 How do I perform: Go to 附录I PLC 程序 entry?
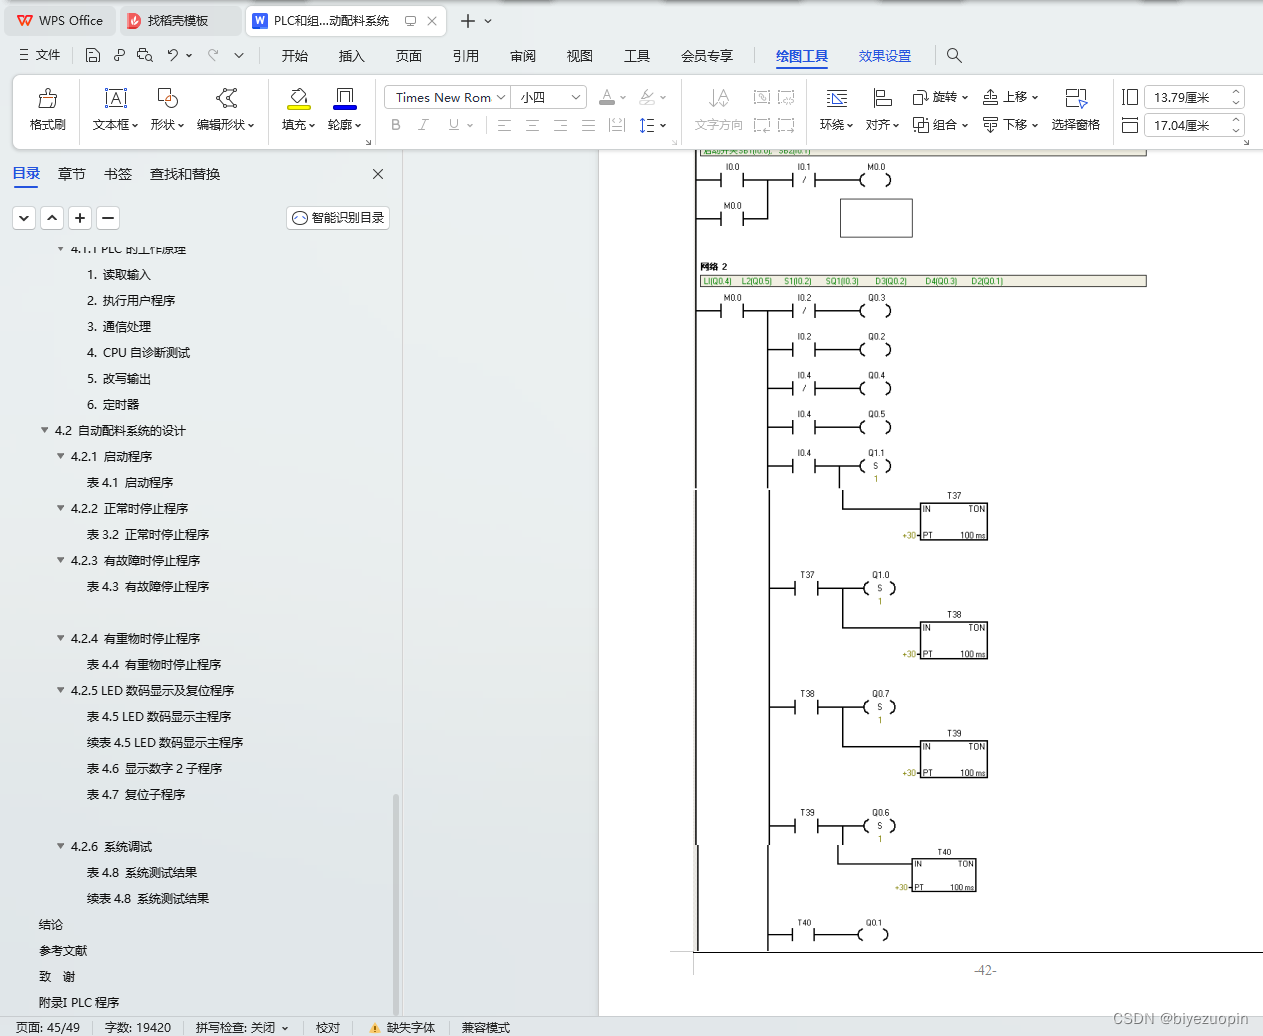(x=79, y=1002)
